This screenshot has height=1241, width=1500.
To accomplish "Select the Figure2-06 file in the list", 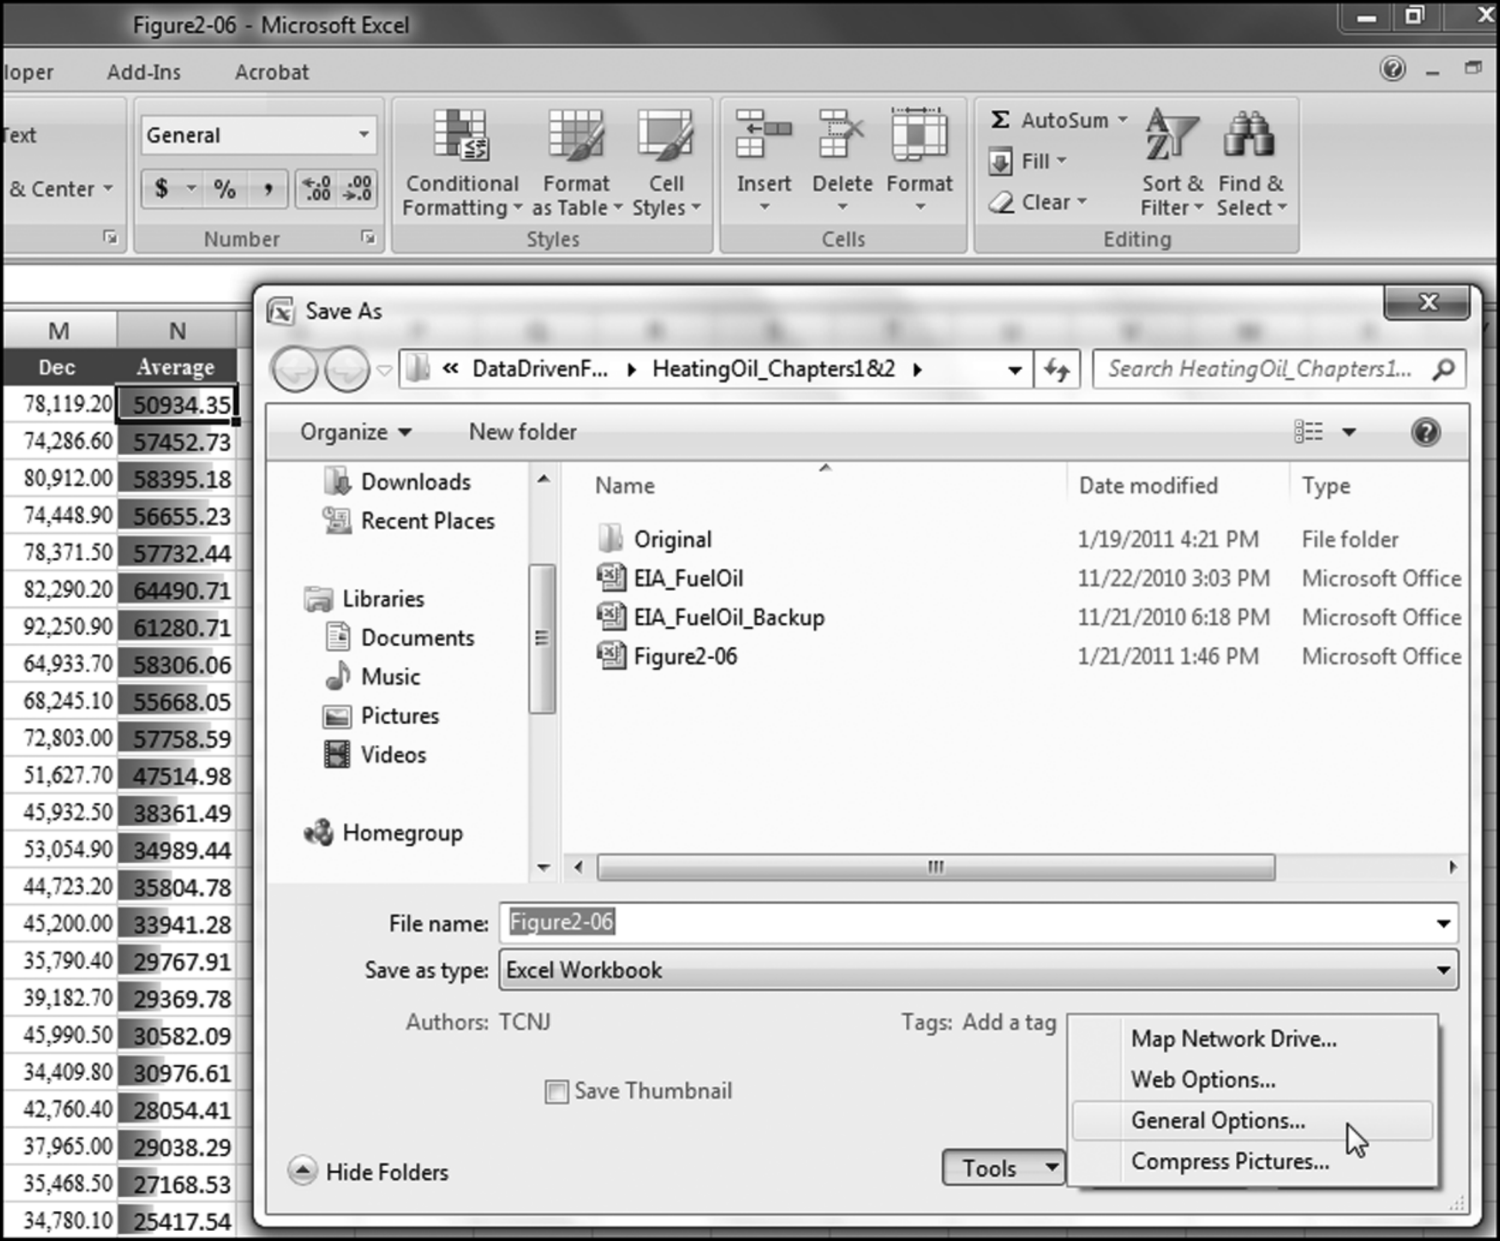I will (667, 657).
